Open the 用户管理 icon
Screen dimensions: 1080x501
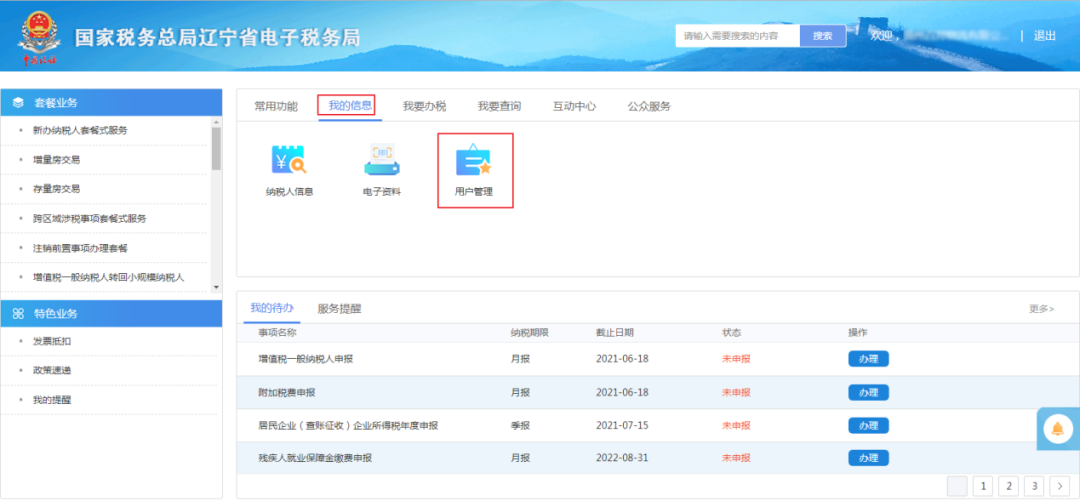(x=474, y=161)
